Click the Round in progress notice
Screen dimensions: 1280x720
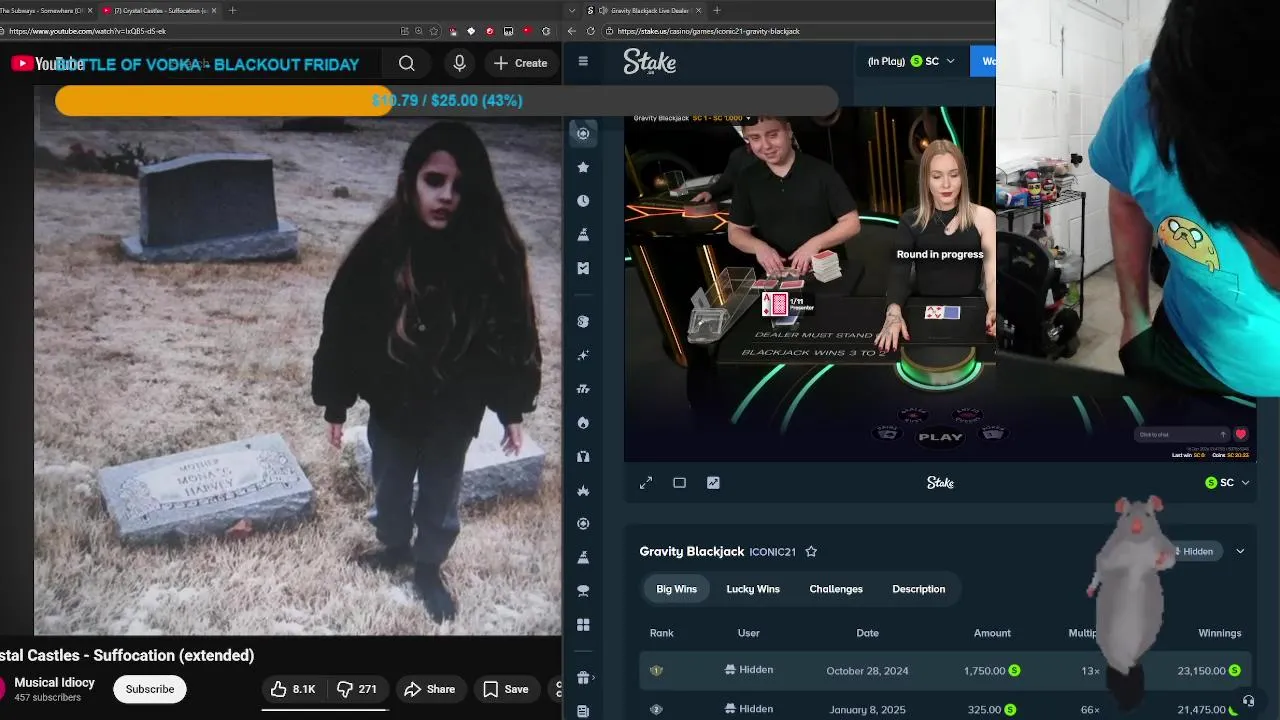pos(940,254)
